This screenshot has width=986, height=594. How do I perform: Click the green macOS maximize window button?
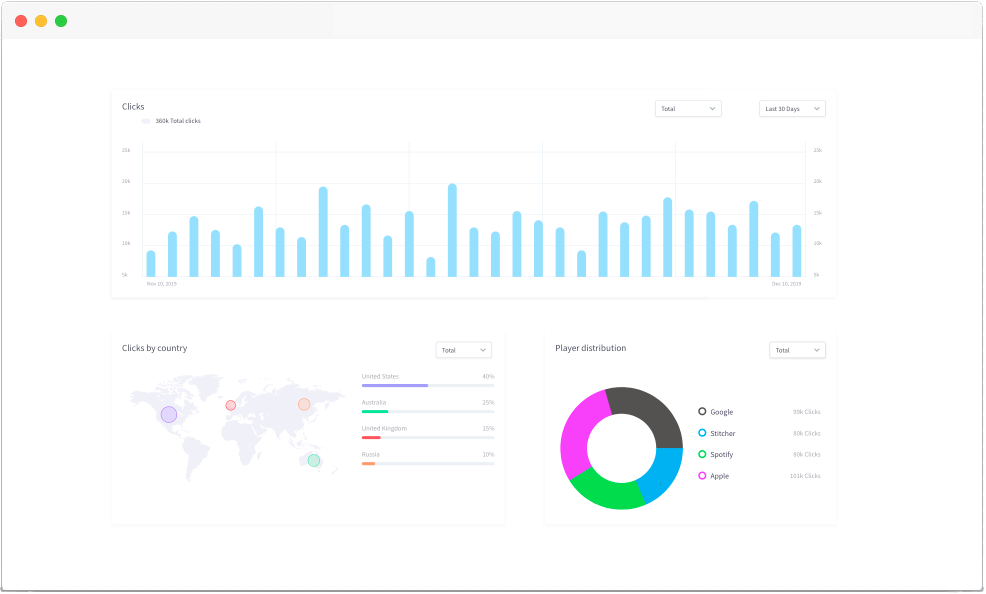click(61, 21)
